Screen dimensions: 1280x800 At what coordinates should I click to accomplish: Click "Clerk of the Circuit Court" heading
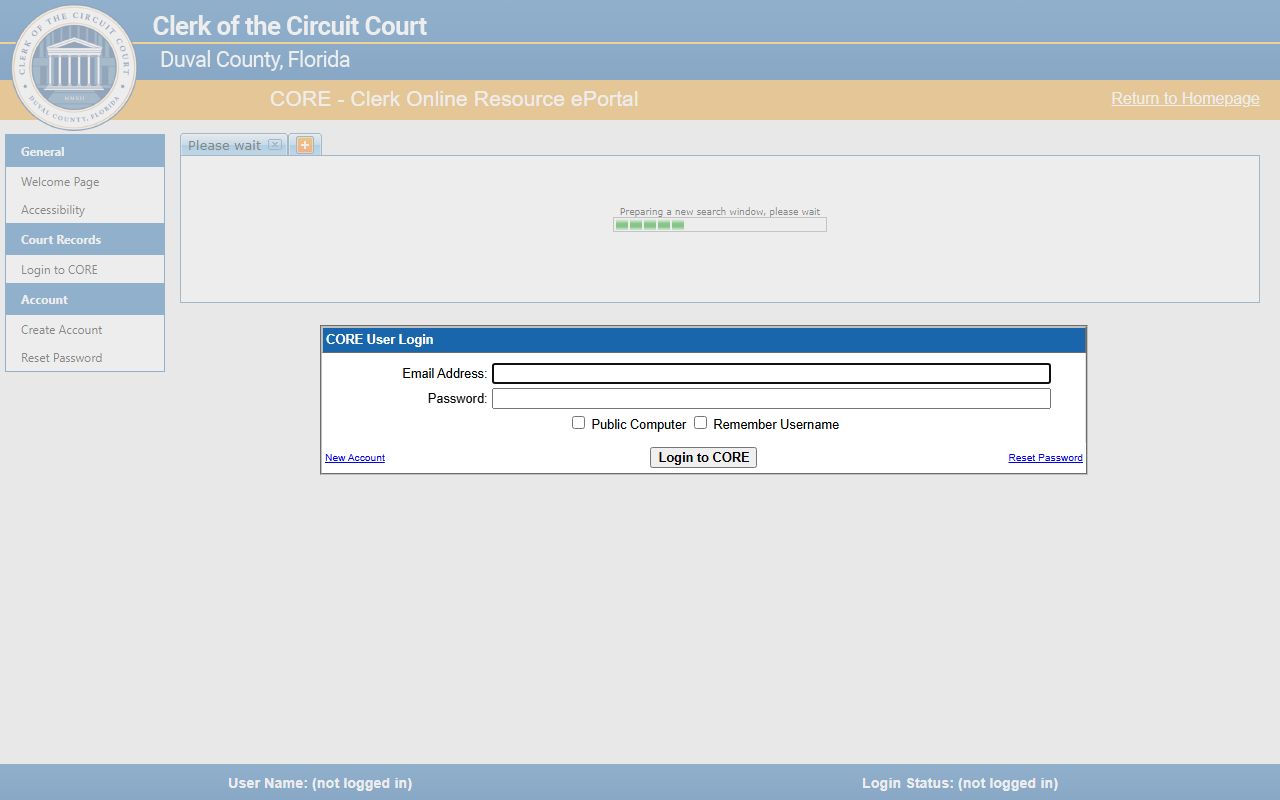[x=290, y=26]
